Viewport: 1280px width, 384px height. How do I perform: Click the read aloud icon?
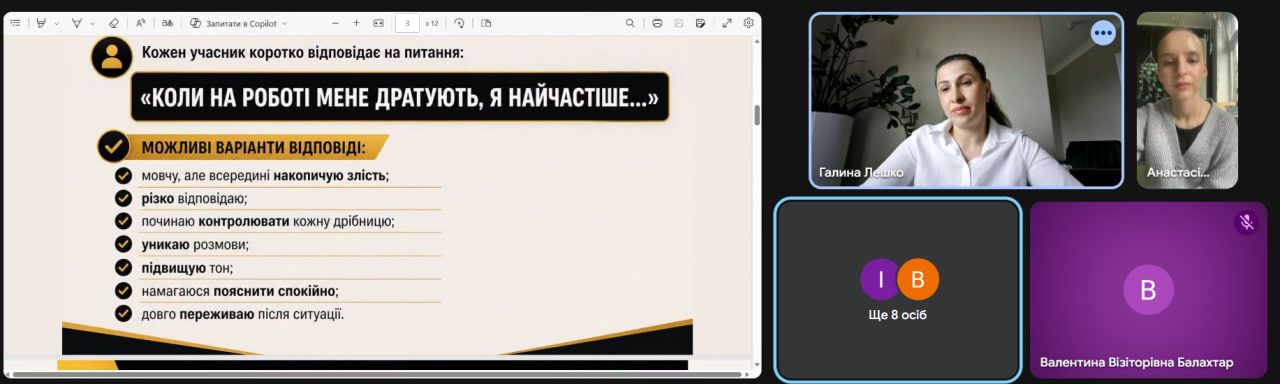[x=140, y=22]
